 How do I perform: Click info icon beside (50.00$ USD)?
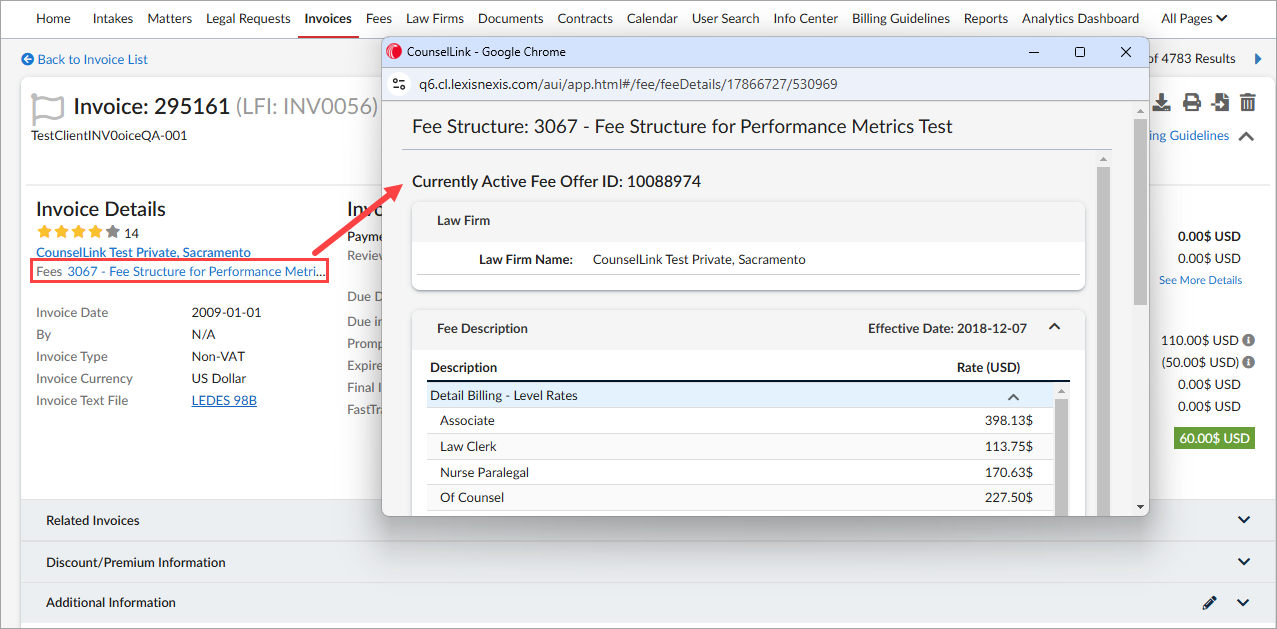(x=1249, y=362)
